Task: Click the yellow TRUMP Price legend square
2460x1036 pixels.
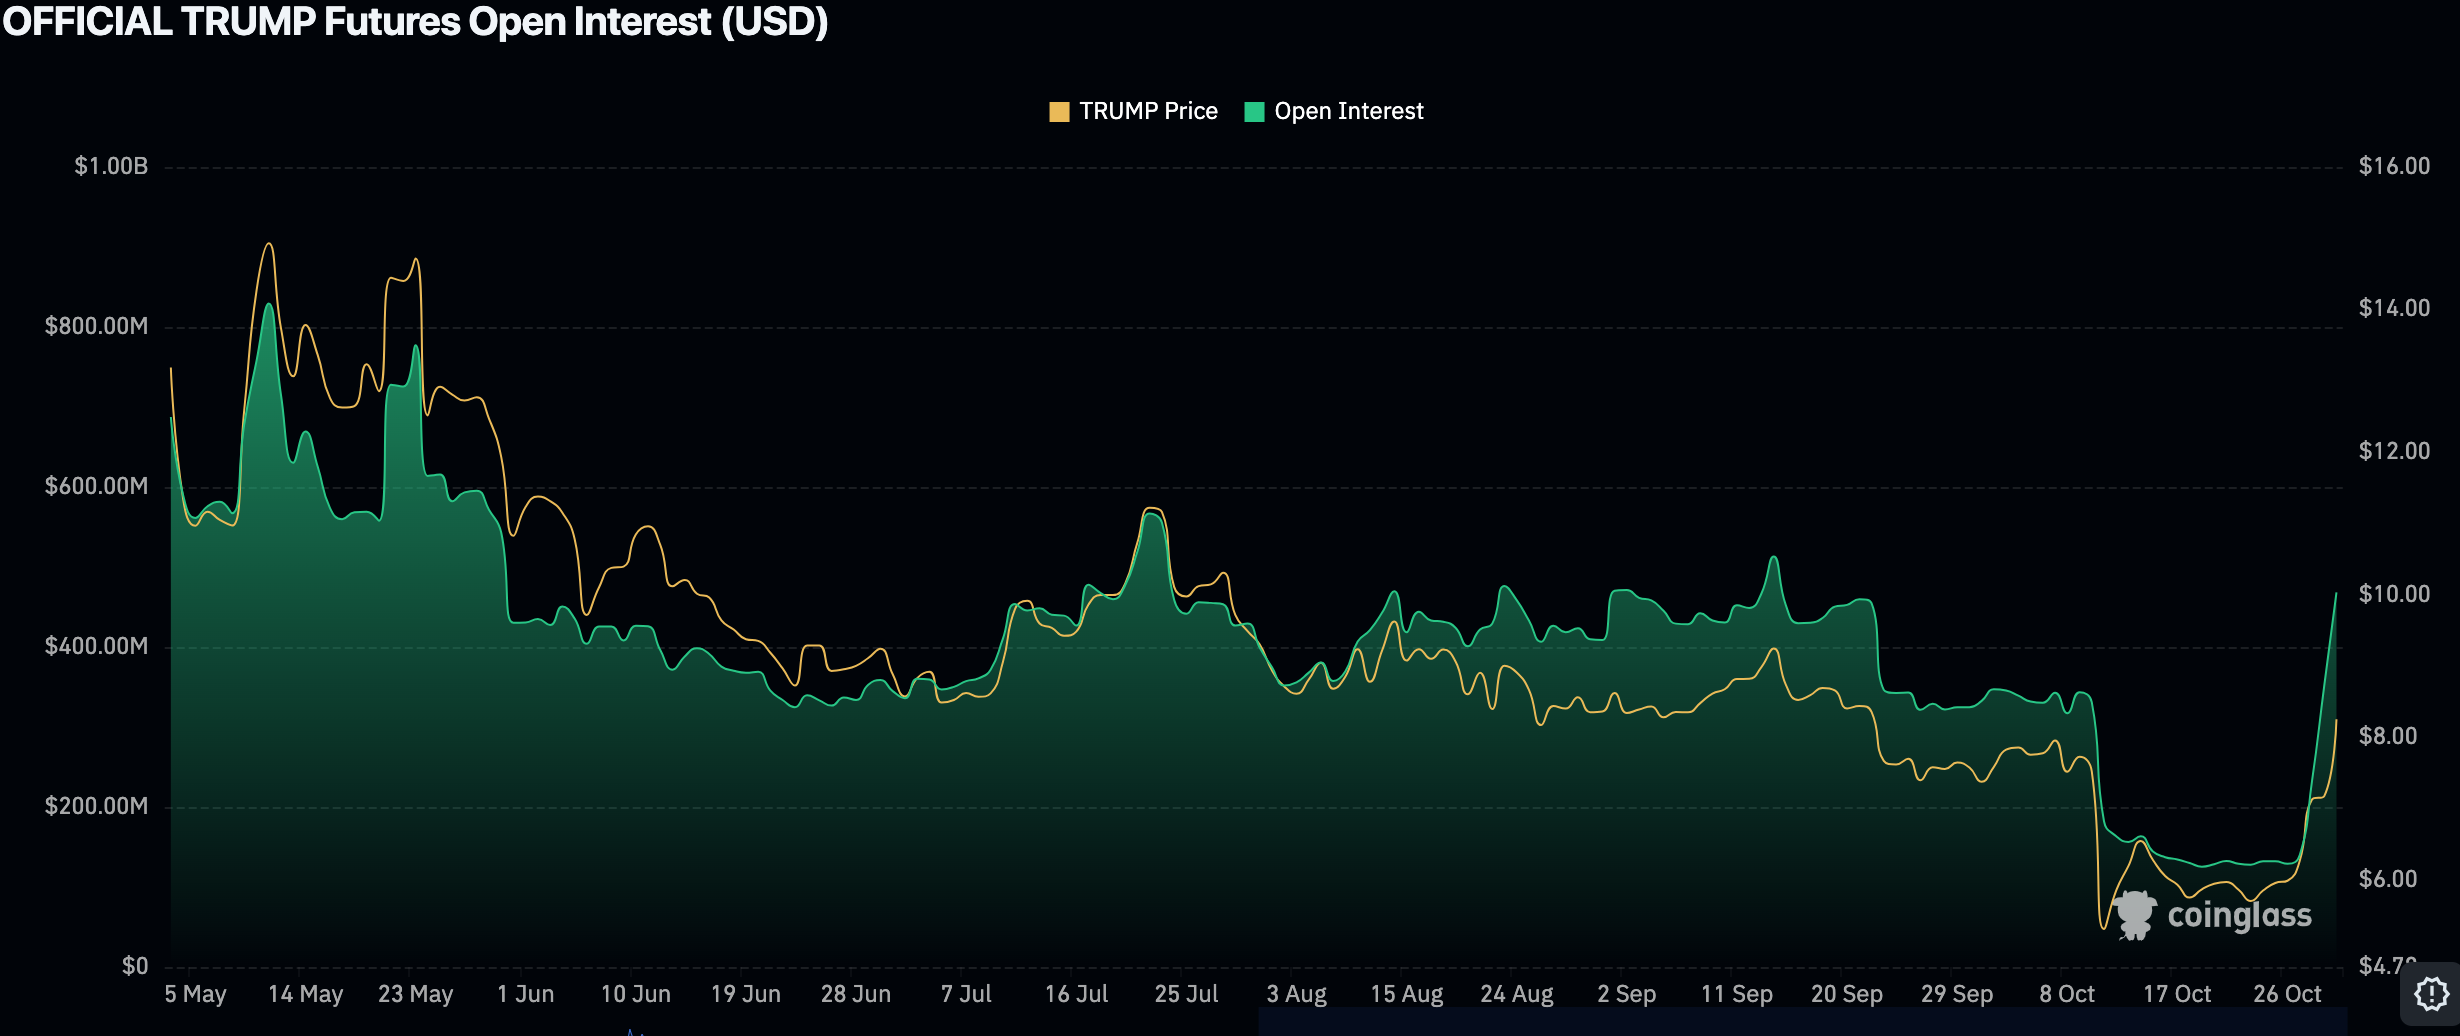Action: tap(1059, 111)
